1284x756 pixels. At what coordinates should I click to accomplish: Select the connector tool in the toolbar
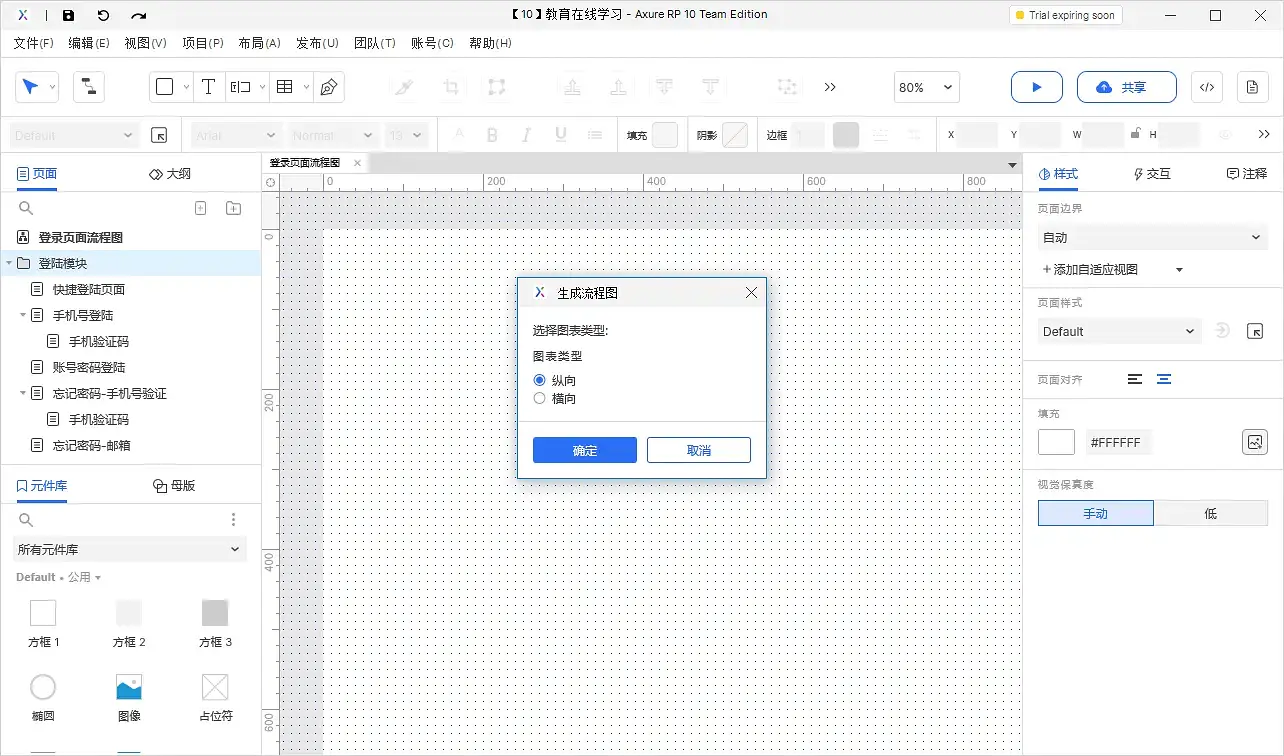click(x=88, y=86)
